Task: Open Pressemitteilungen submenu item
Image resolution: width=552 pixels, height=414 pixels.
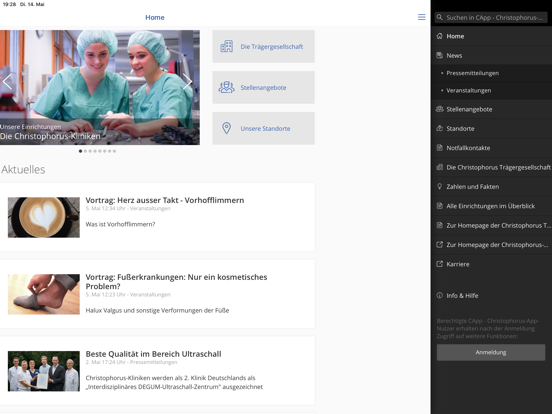Action: (x=491, y=73)
